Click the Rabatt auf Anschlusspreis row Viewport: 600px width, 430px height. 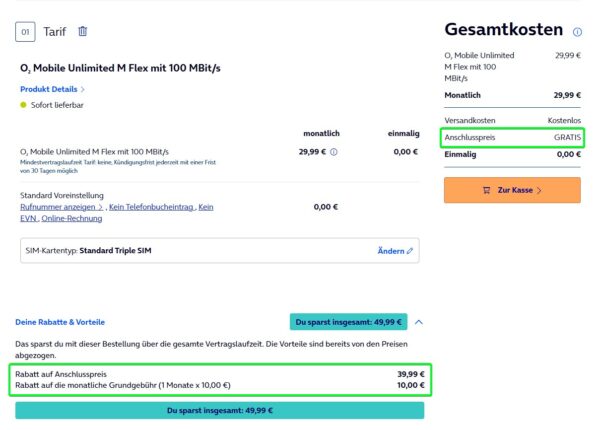(220, 374)
